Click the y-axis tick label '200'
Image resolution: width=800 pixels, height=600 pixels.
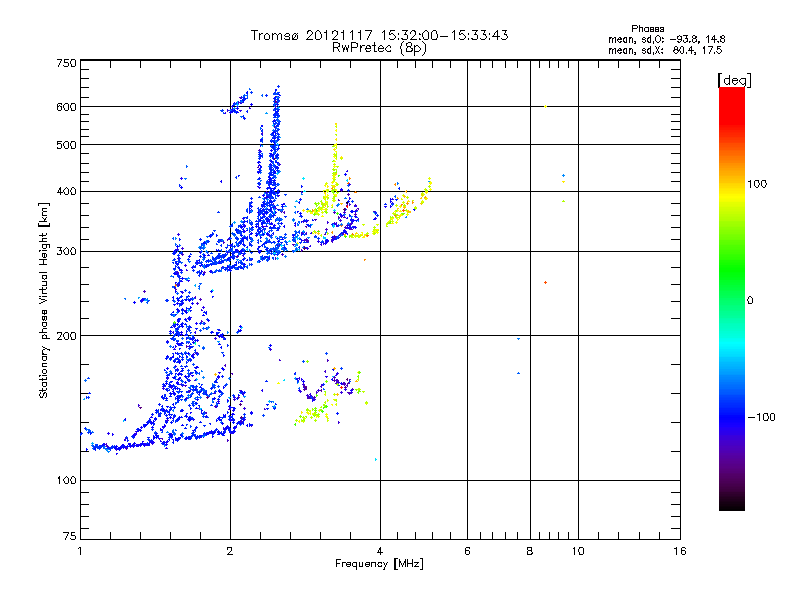66,336
